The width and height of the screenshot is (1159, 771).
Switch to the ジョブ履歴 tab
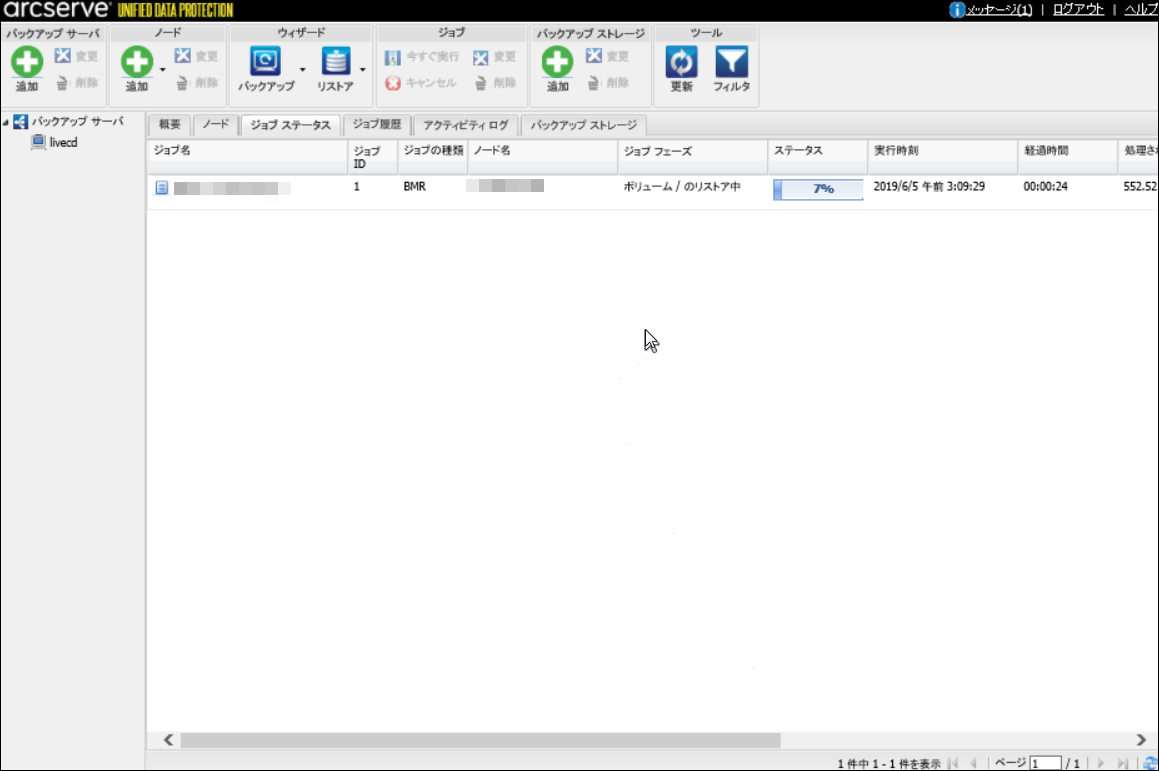click(377, 125)
